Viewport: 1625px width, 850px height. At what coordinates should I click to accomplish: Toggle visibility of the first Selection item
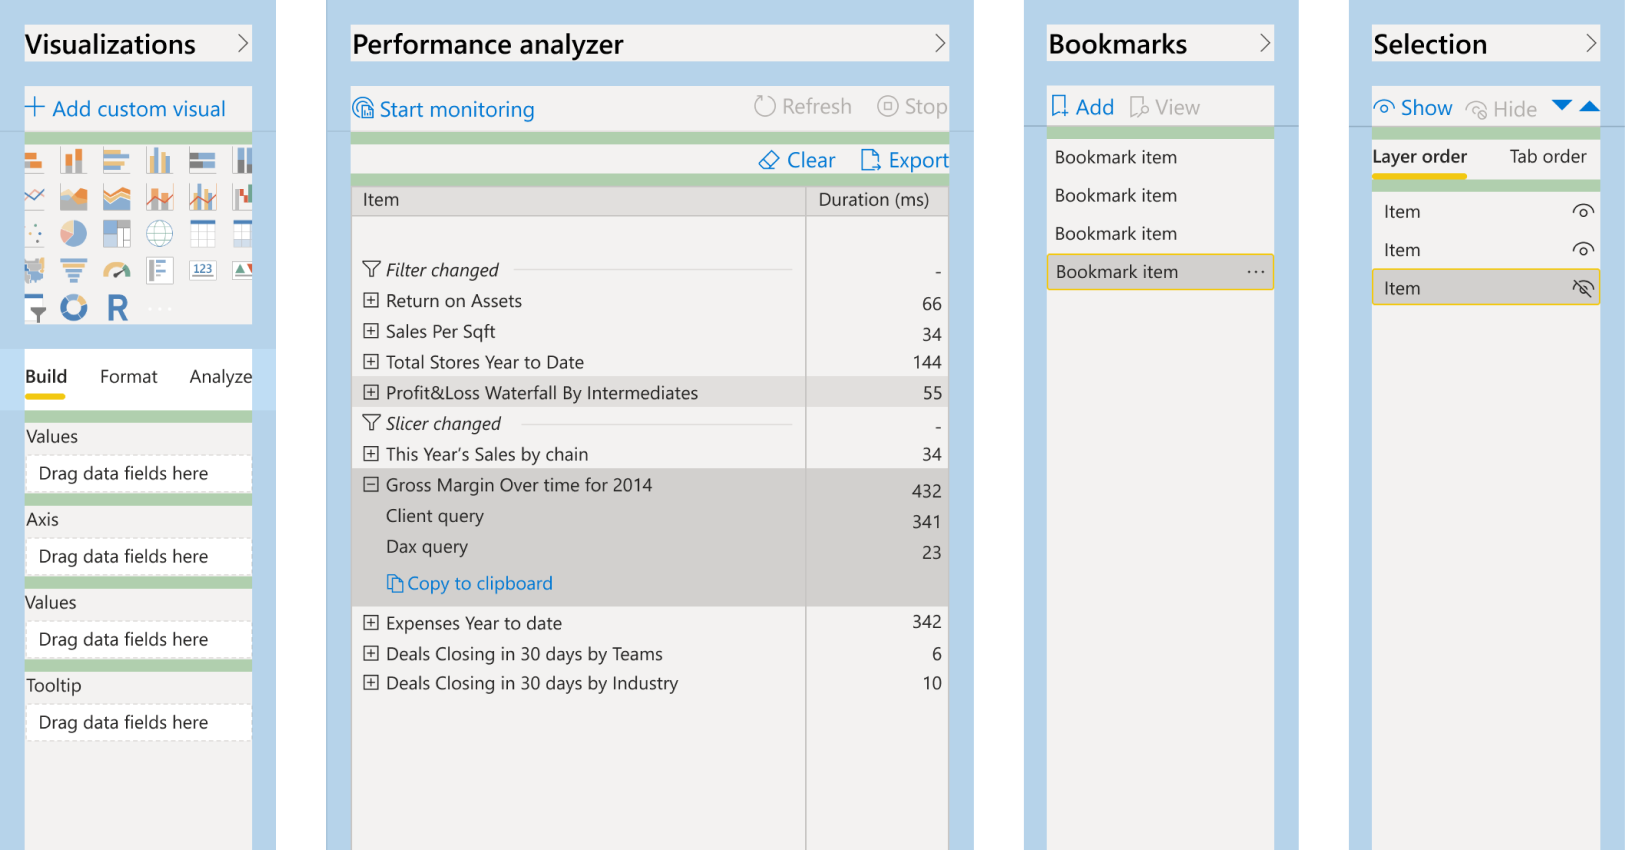[1582, 211]
